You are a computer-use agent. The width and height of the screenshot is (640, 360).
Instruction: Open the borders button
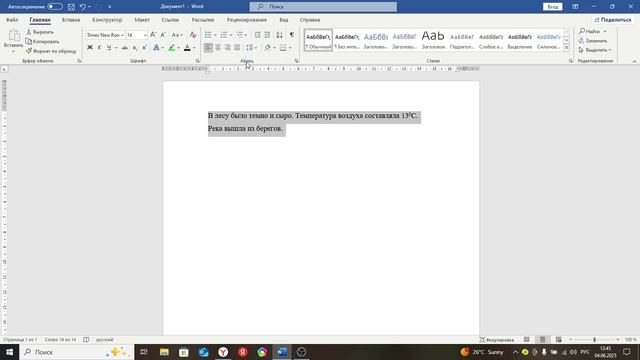pyautogui.click(x=283, y=48)
